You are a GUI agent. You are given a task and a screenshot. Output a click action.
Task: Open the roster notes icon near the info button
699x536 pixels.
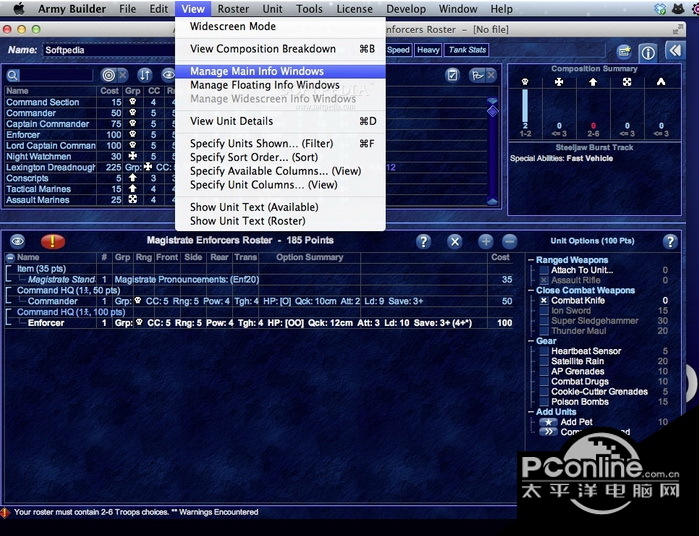[x=624, y=52]
